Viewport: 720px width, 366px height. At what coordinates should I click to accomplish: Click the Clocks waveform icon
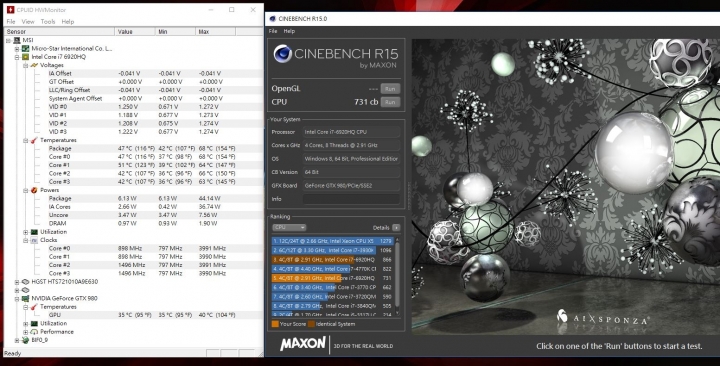pyautogui.click(x=34, y=240)
